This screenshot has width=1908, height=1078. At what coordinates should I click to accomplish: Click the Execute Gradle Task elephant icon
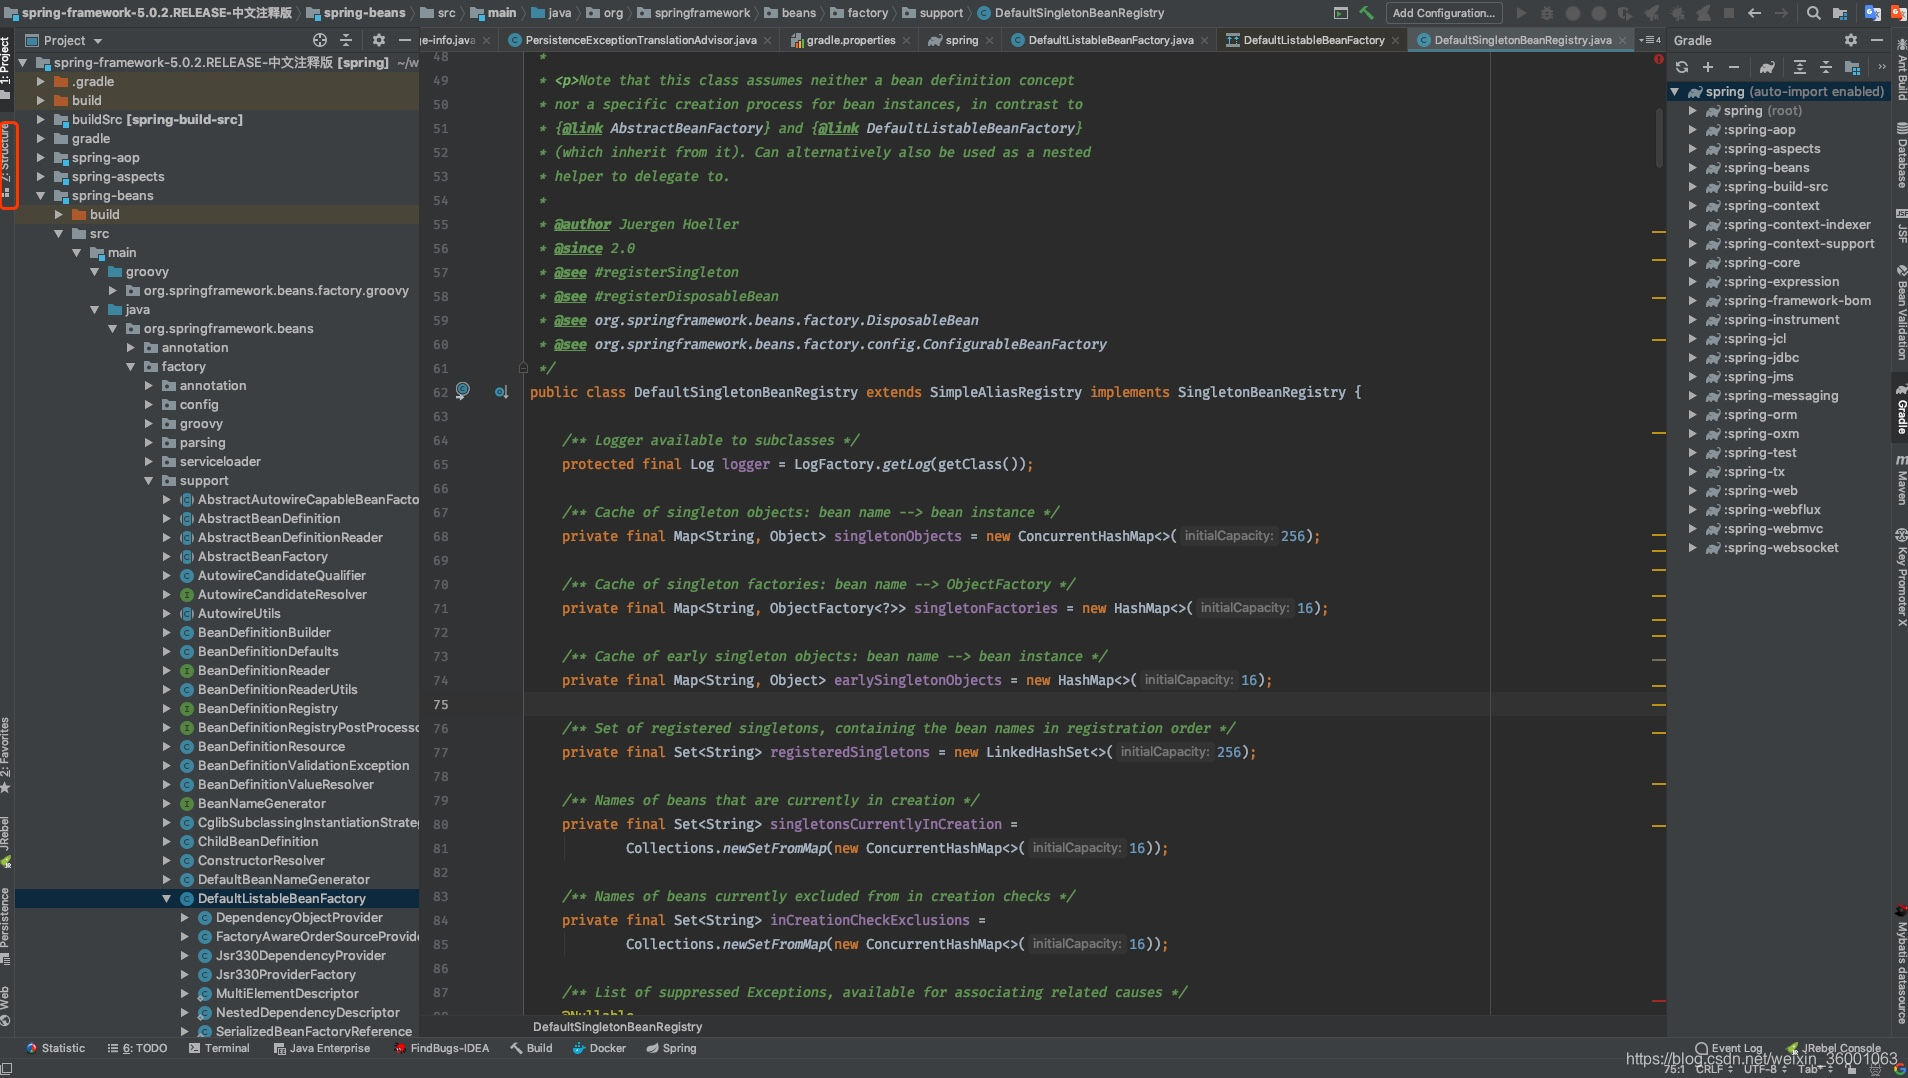1767,67
